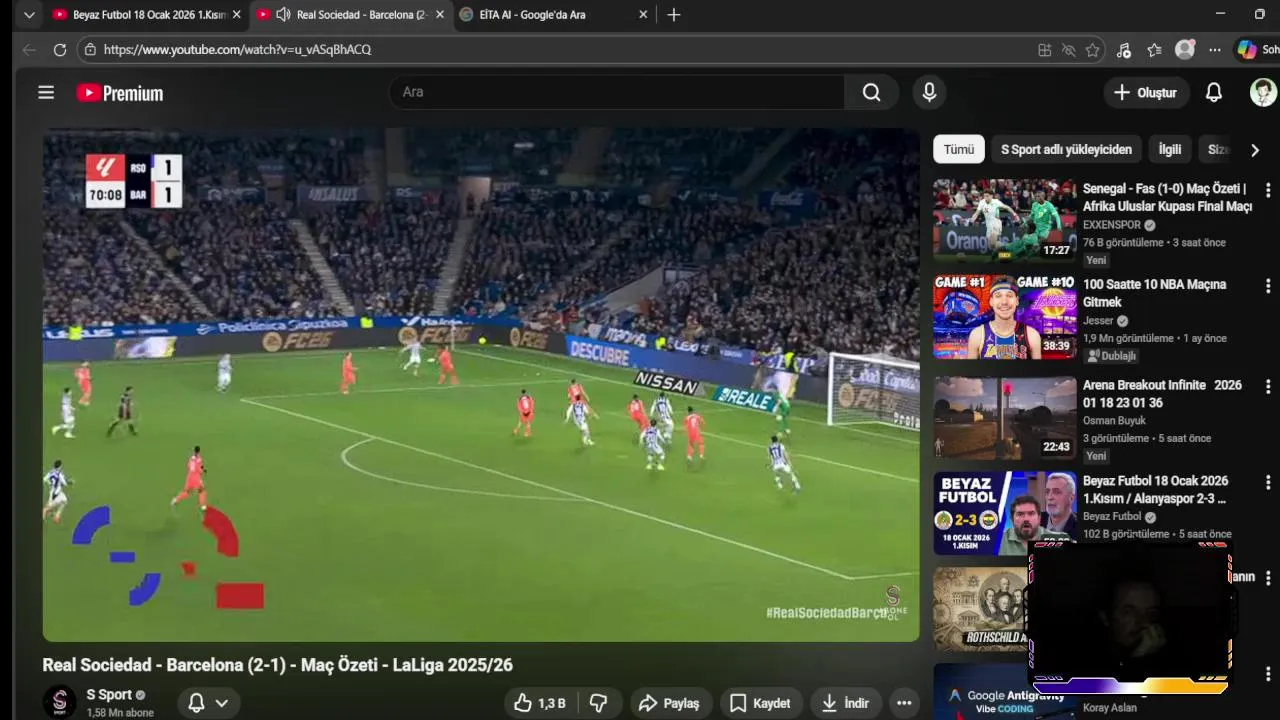Go to YouTube Premium home logo
This screenshot has width=1280, height=720.
120,93
